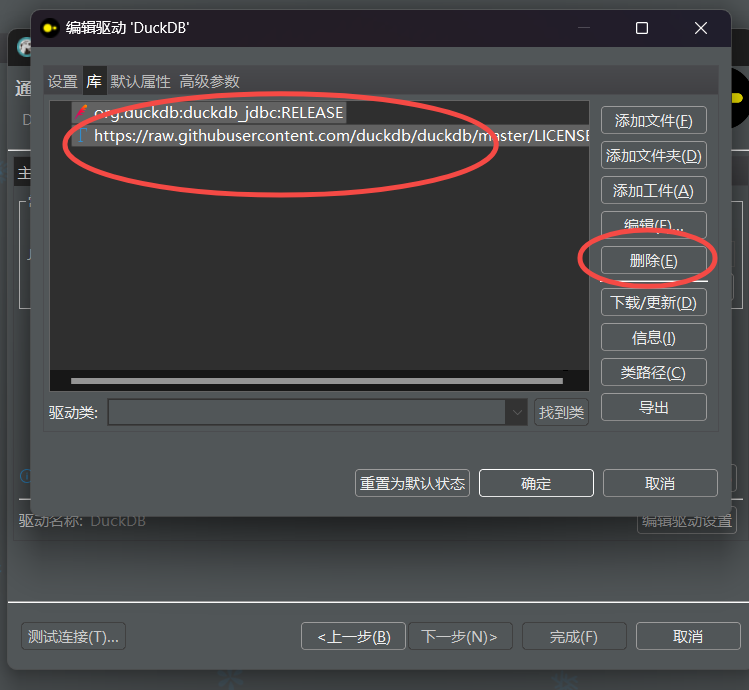Switch to the 库 tab
The image size is (749, 690).
tap(94, 81)
